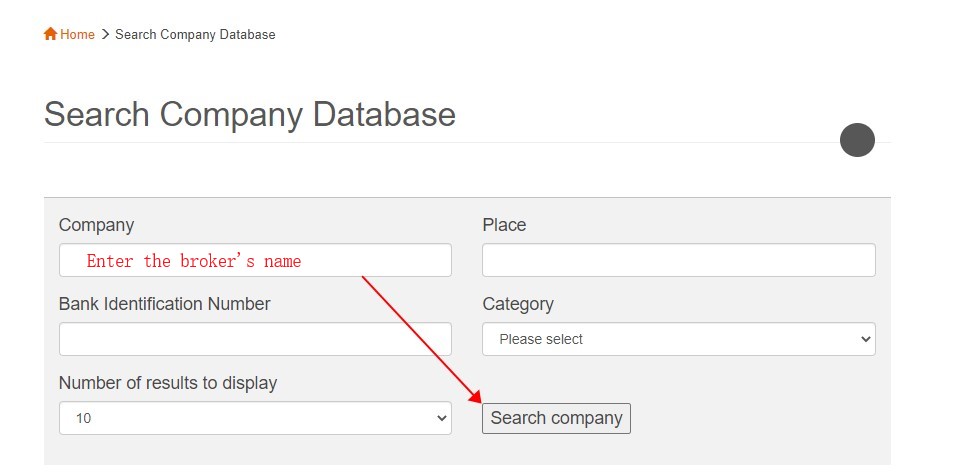
Task: Click the Bank Identification Number label
Action: pos(164,304)
